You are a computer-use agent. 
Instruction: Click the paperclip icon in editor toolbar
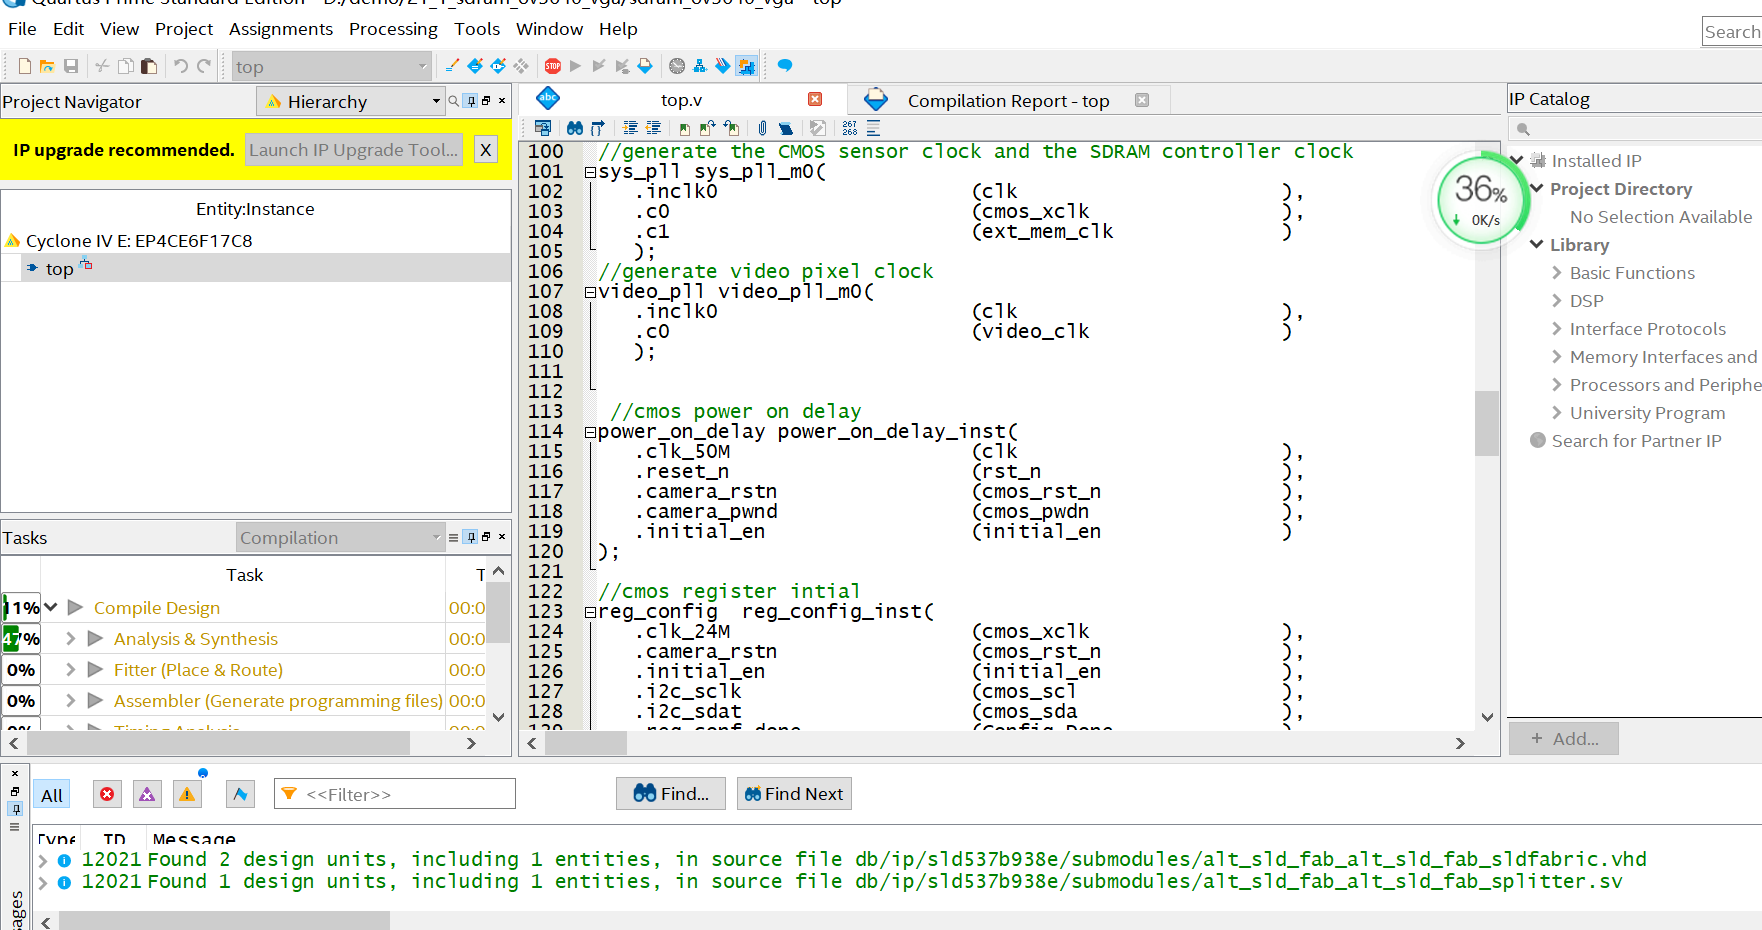tap(762, 128)
